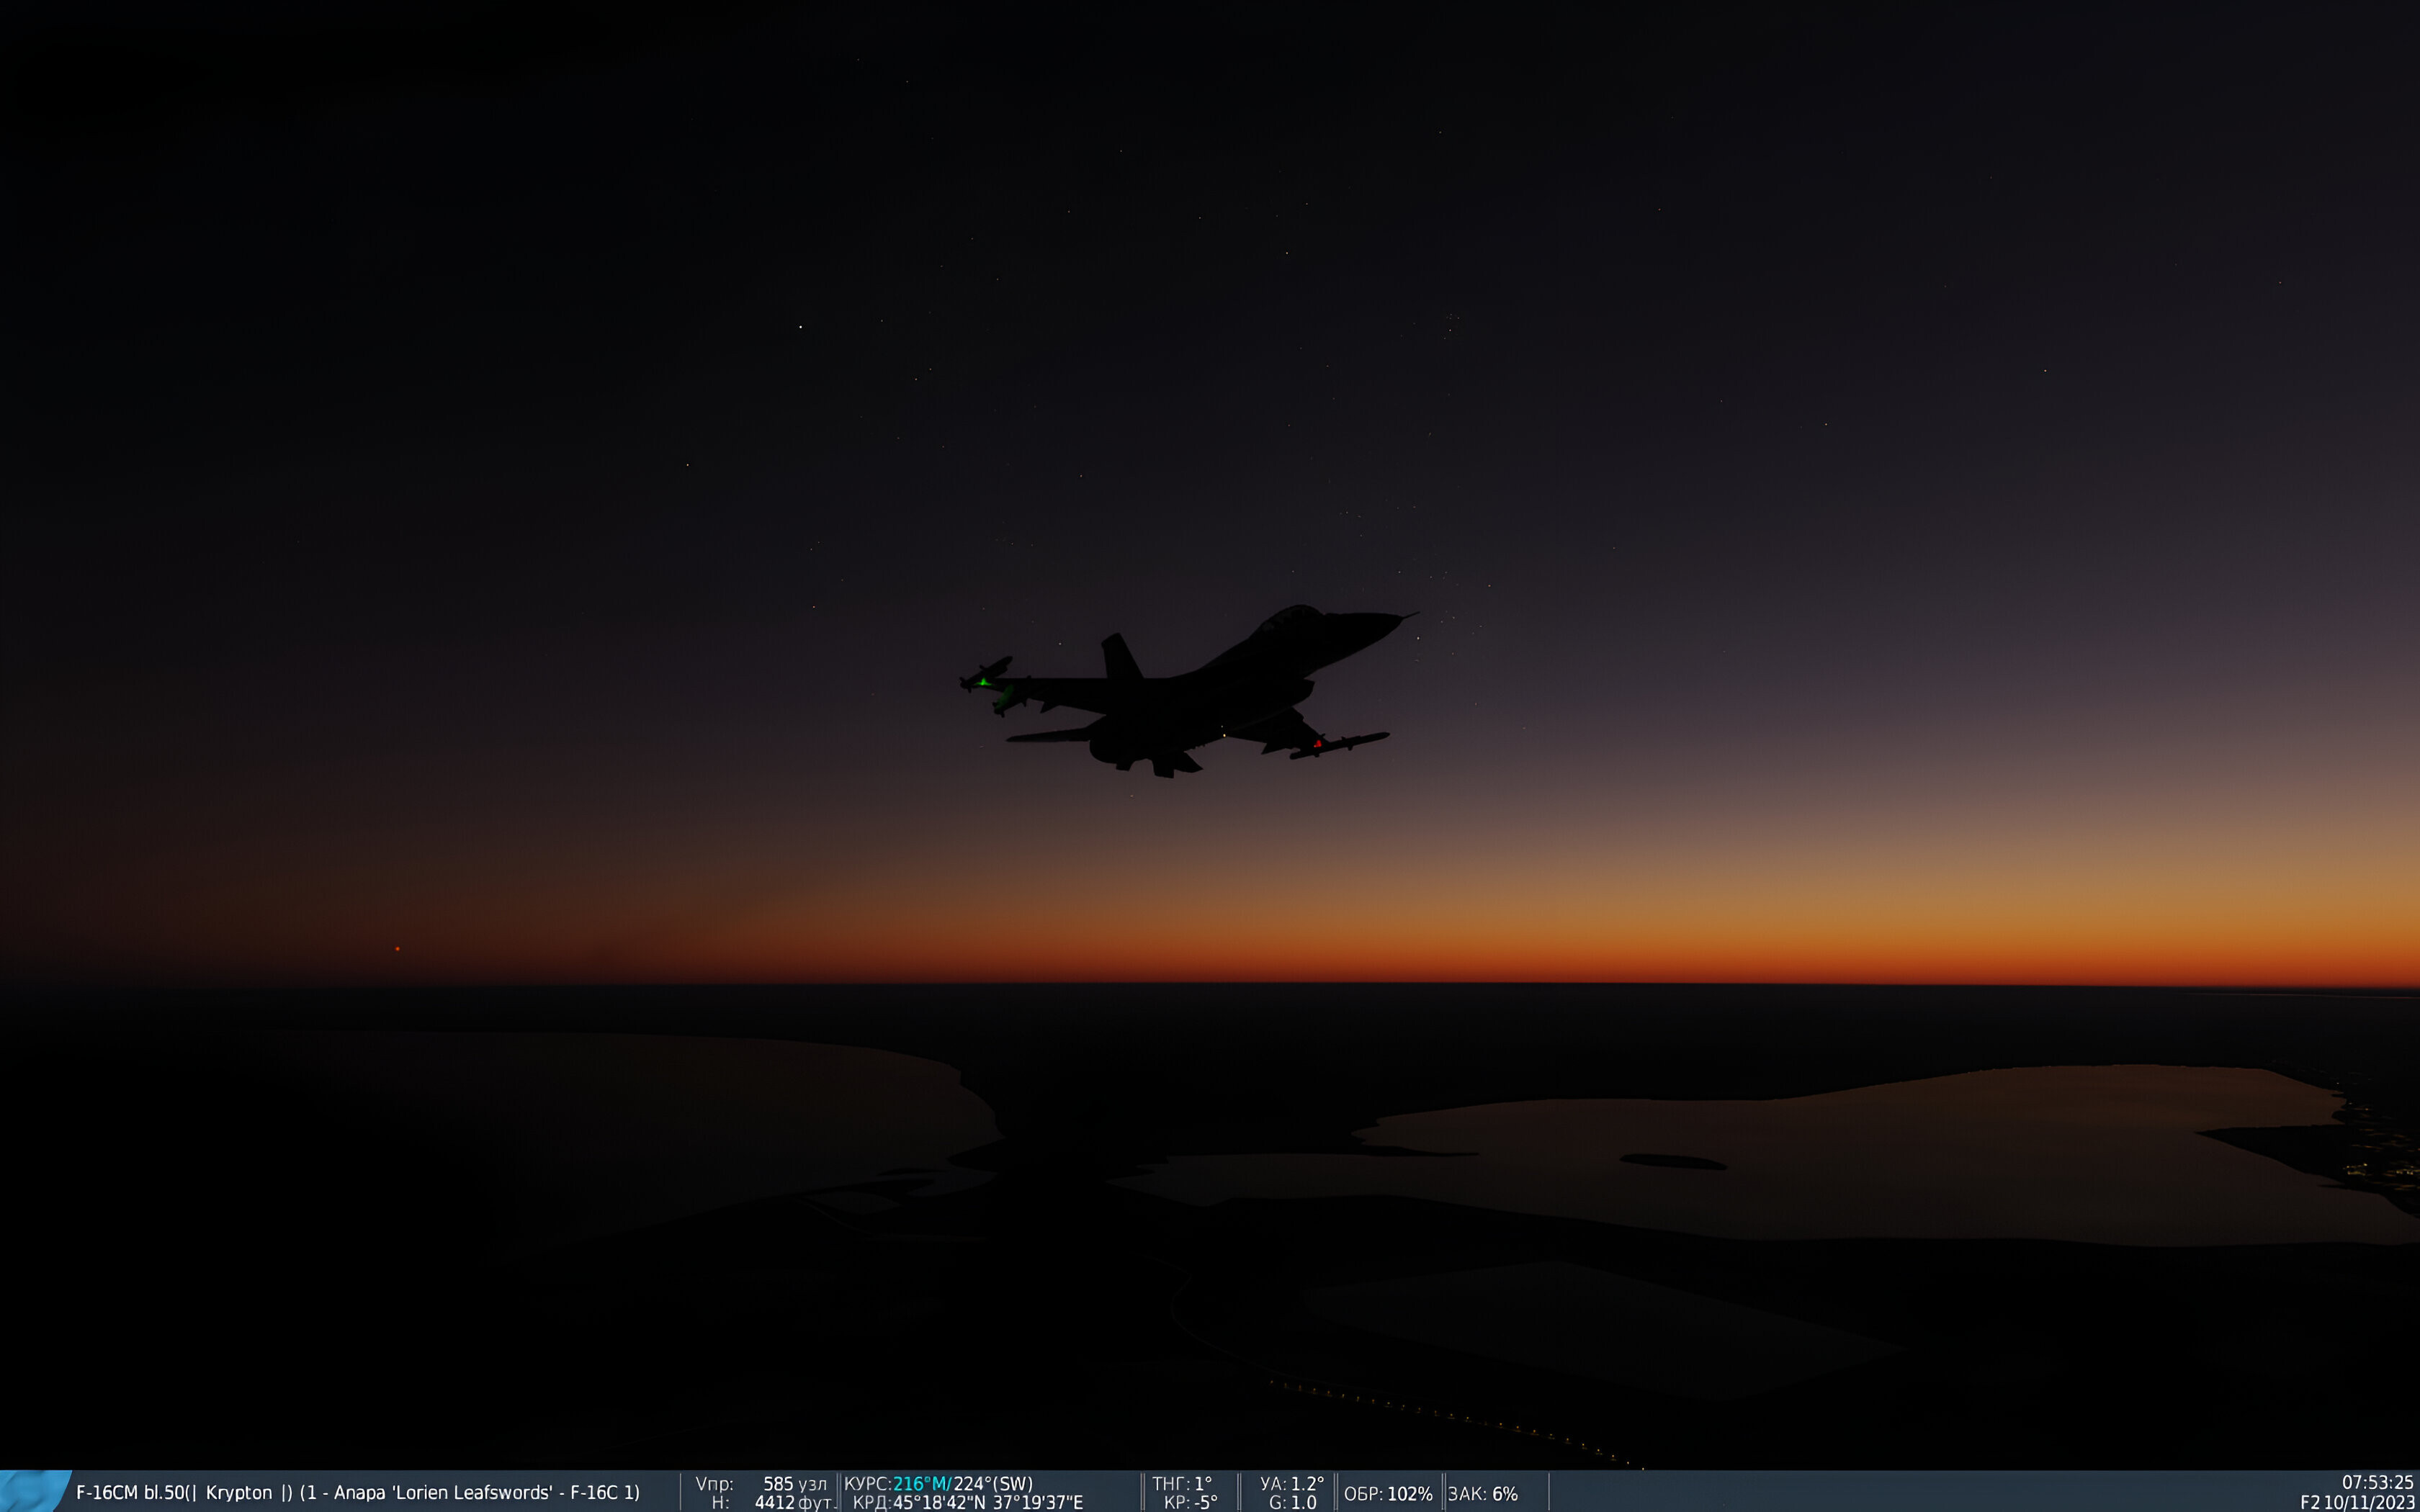The image size is (2420, 1512).
Task: Click the flaps indicator 'ЗАК: 6%'
Action: tap(1483, 1493)
